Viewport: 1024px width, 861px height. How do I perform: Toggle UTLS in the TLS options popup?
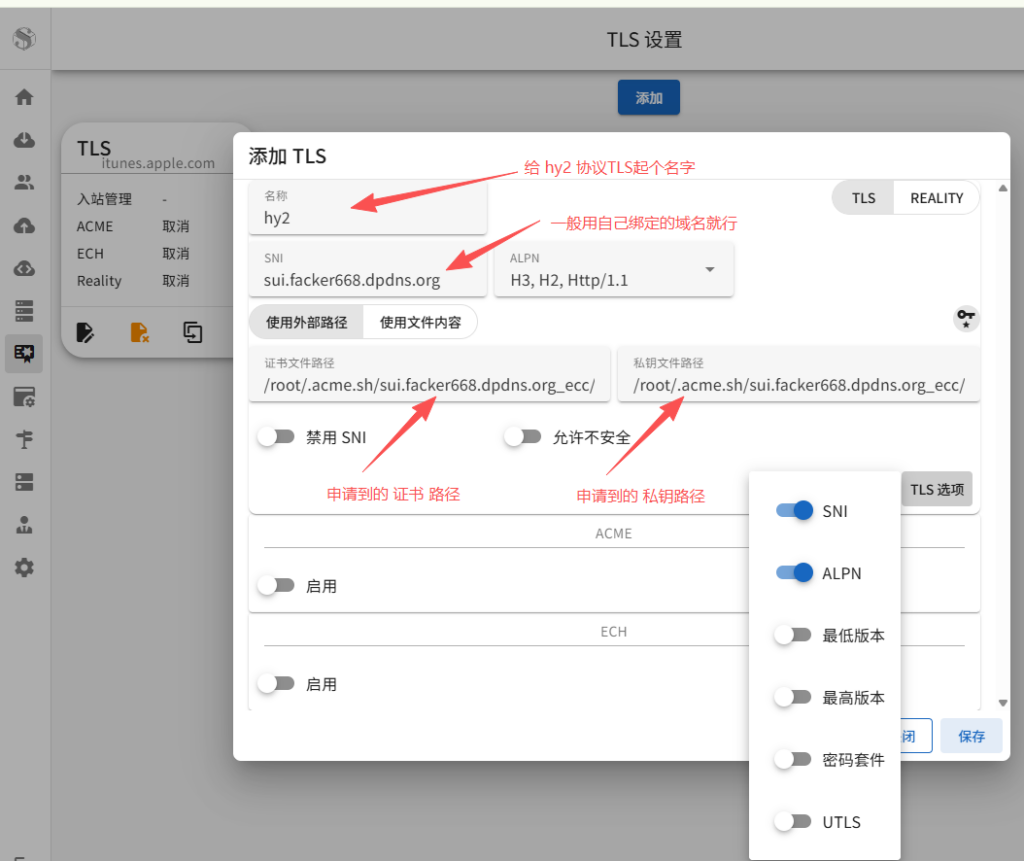pyautogui.click(x=793, y=821)
